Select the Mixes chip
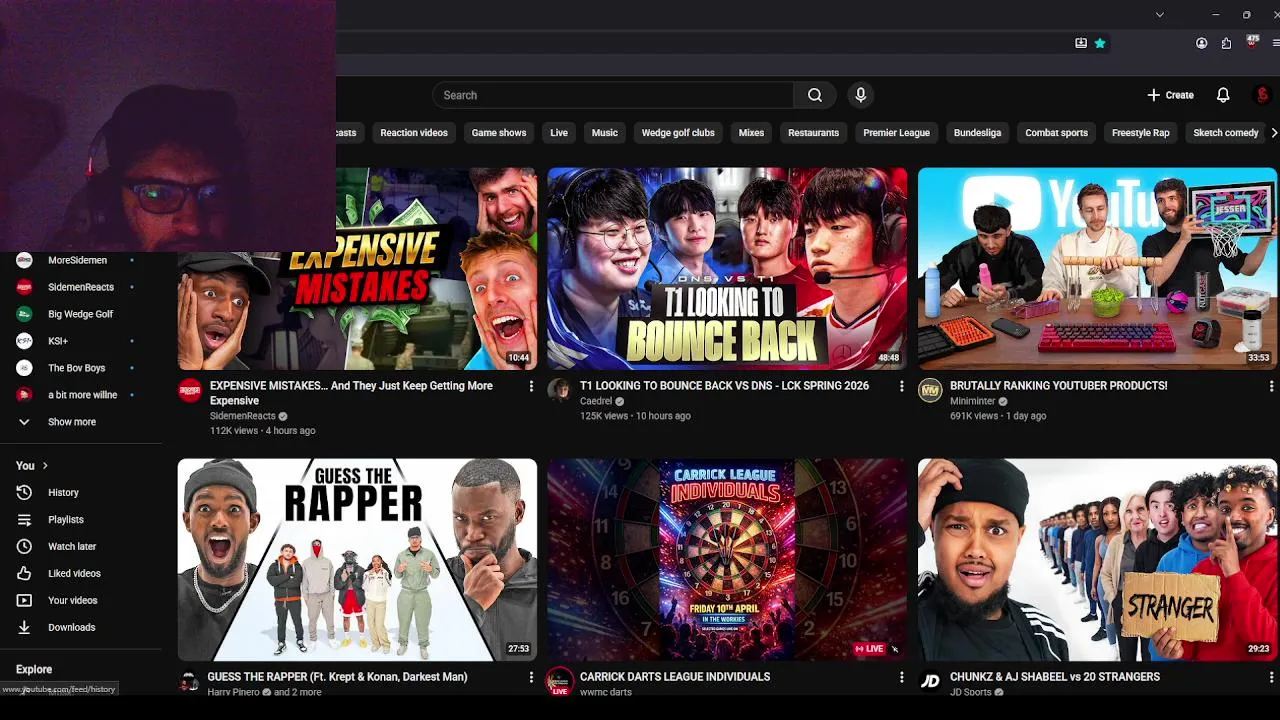The height and width of the screenshot is (720, 1280). 751,132
